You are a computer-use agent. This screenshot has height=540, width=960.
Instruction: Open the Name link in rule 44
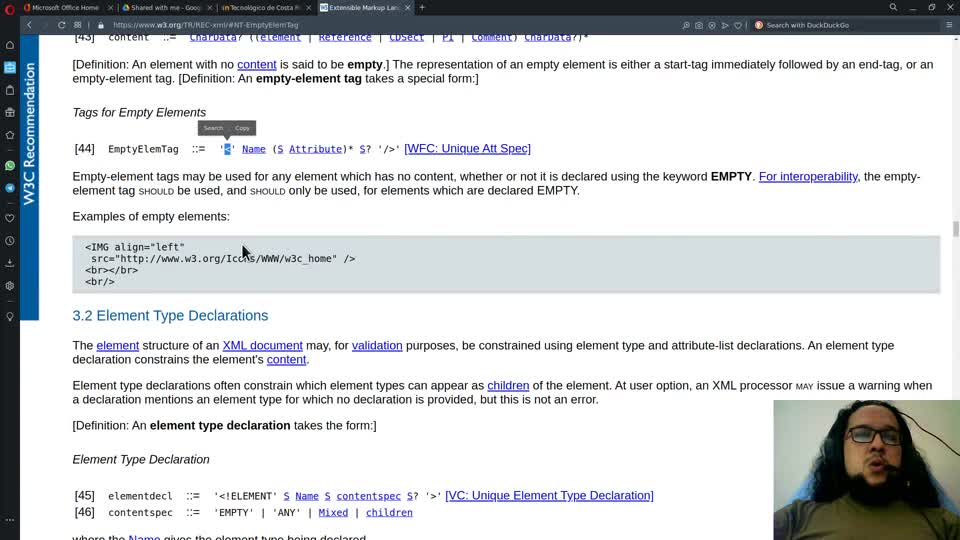click(253, 149)
